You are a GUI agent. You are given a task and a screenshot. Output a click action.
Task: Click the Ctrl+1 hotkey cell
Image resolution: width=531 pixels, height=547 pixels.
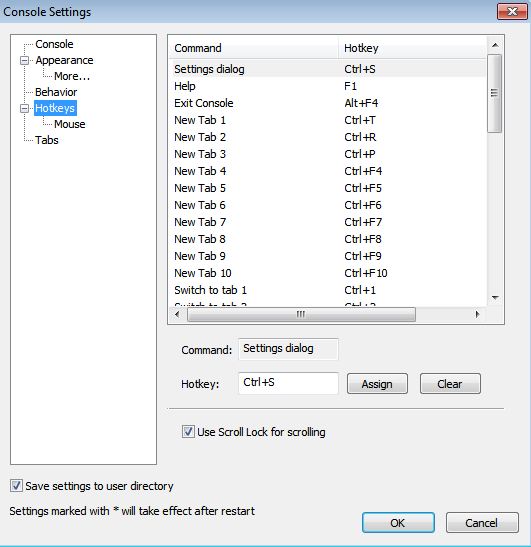click(x=360, y=290)
